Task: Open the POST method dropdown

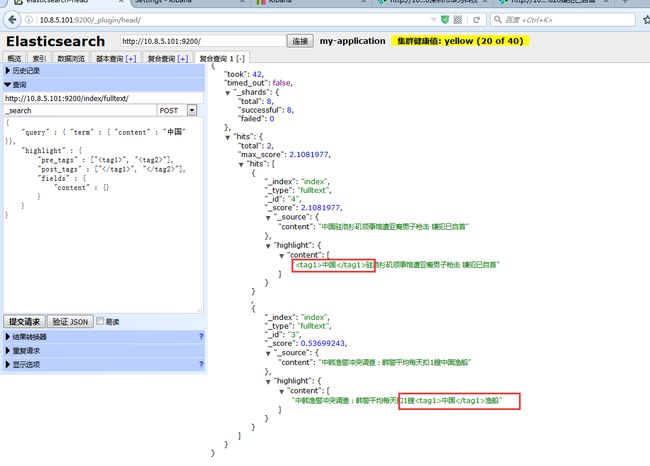Action: coord(177,111)
